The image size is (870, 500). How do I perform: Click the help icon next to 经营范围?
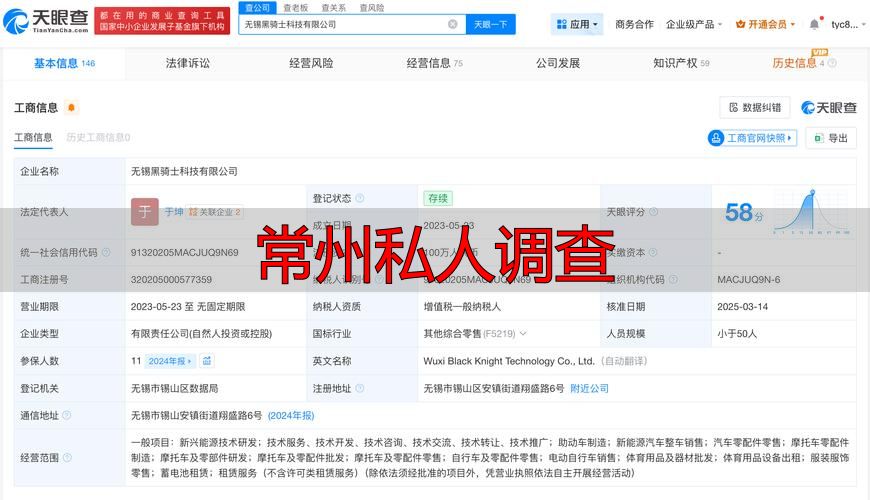coord(67,458)
